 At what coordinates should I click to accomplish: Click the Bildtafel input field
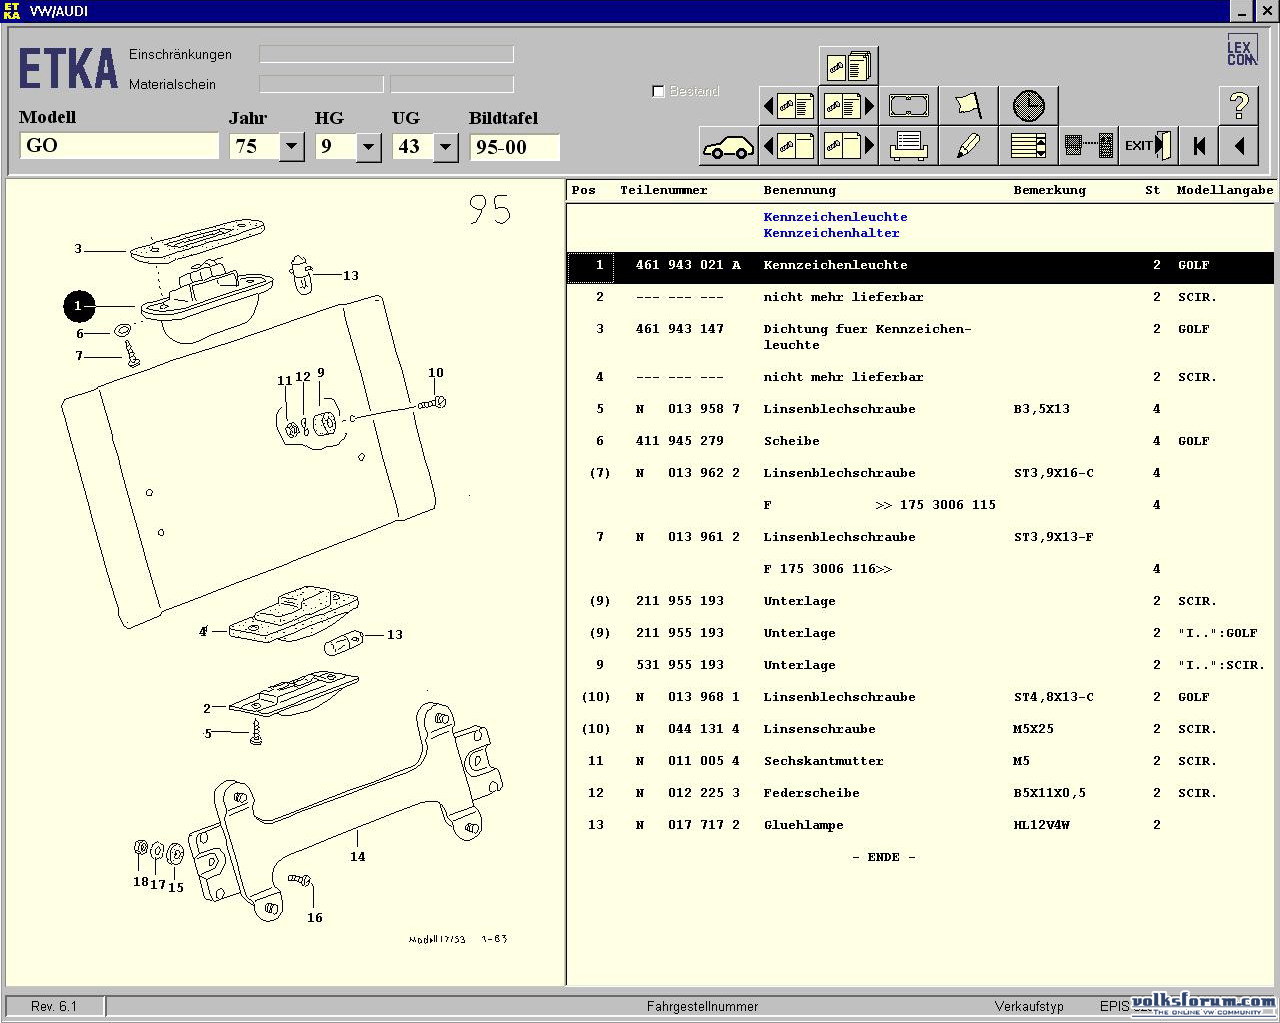(x=515, y=147)
